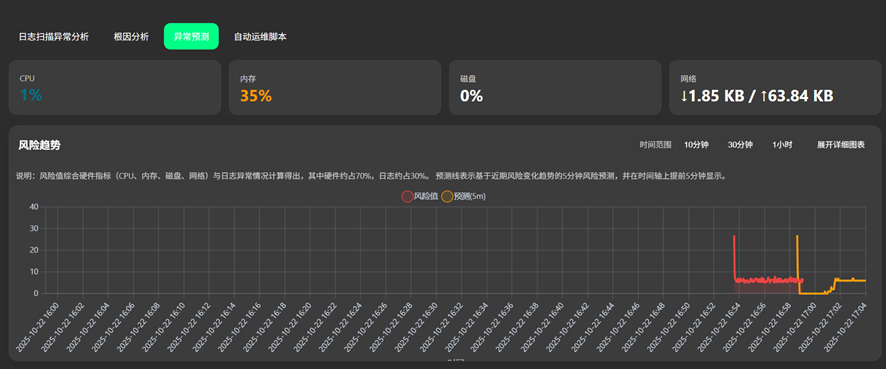Click the ↓1.85 KB / ↑63.84 KB value
The image size is (886, 369).
point(757,96)
